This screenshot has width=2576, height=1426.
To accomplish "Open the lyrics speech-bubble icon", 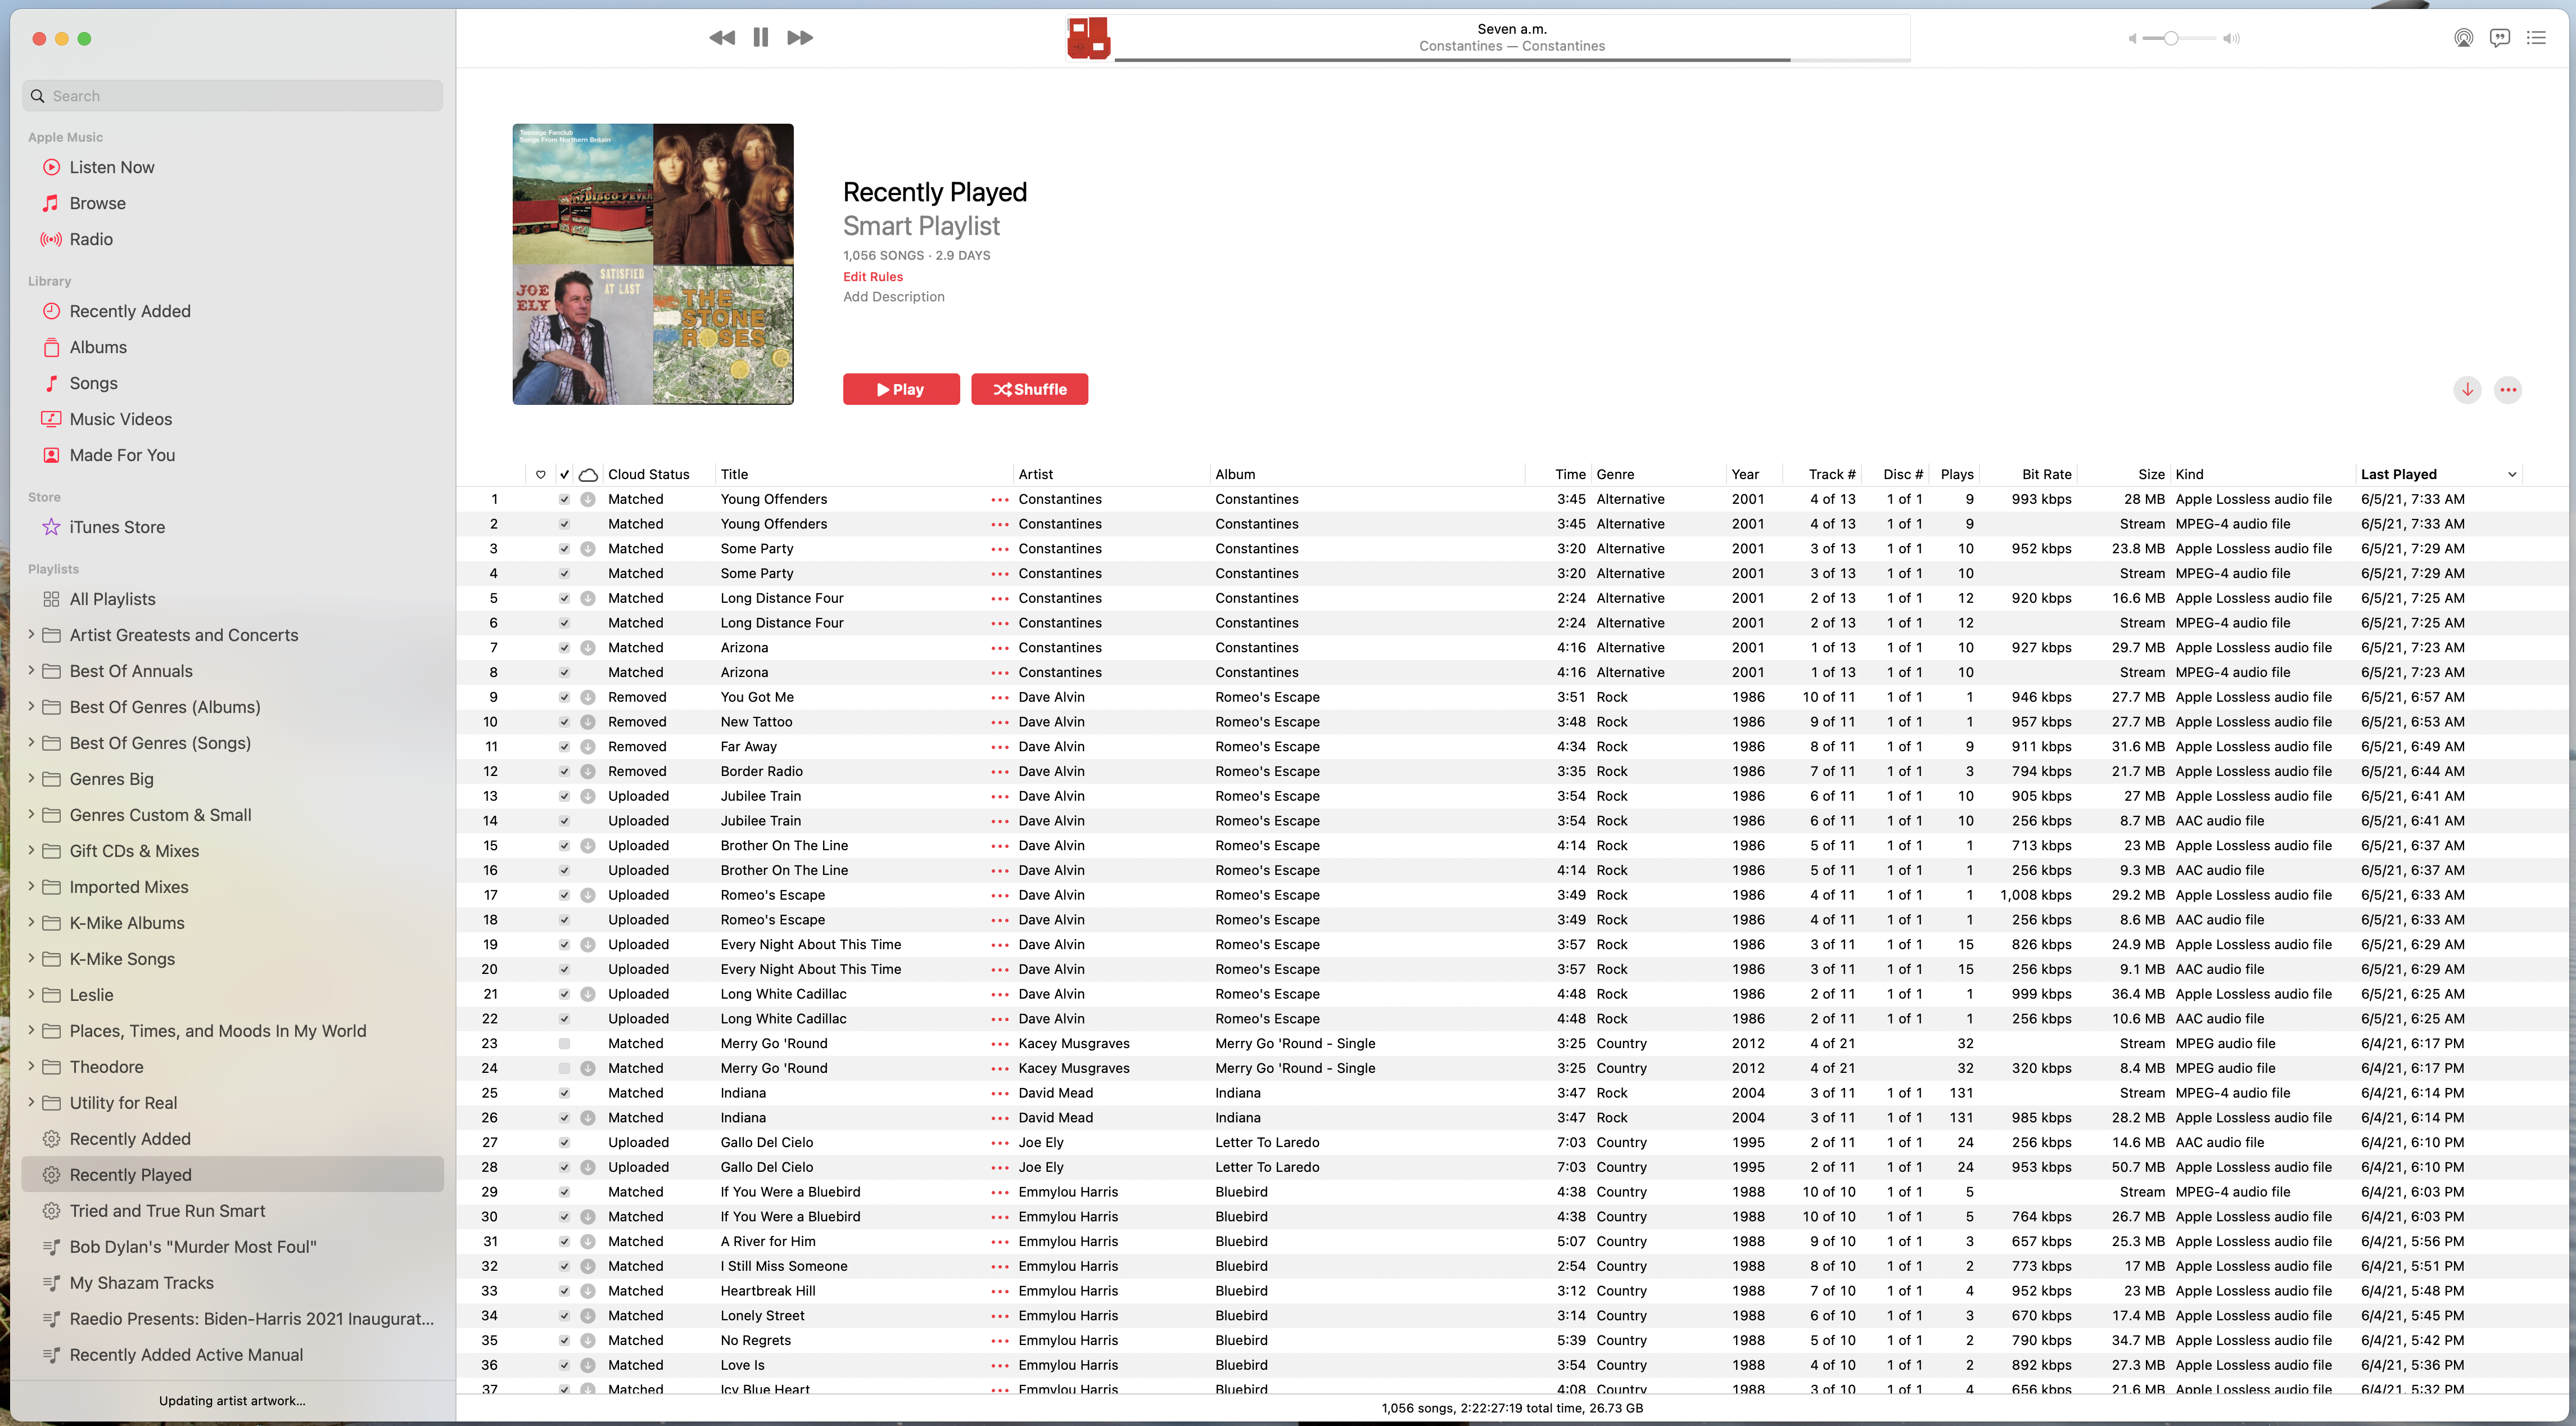I will pyautogui.click(x=2499, y=38).
